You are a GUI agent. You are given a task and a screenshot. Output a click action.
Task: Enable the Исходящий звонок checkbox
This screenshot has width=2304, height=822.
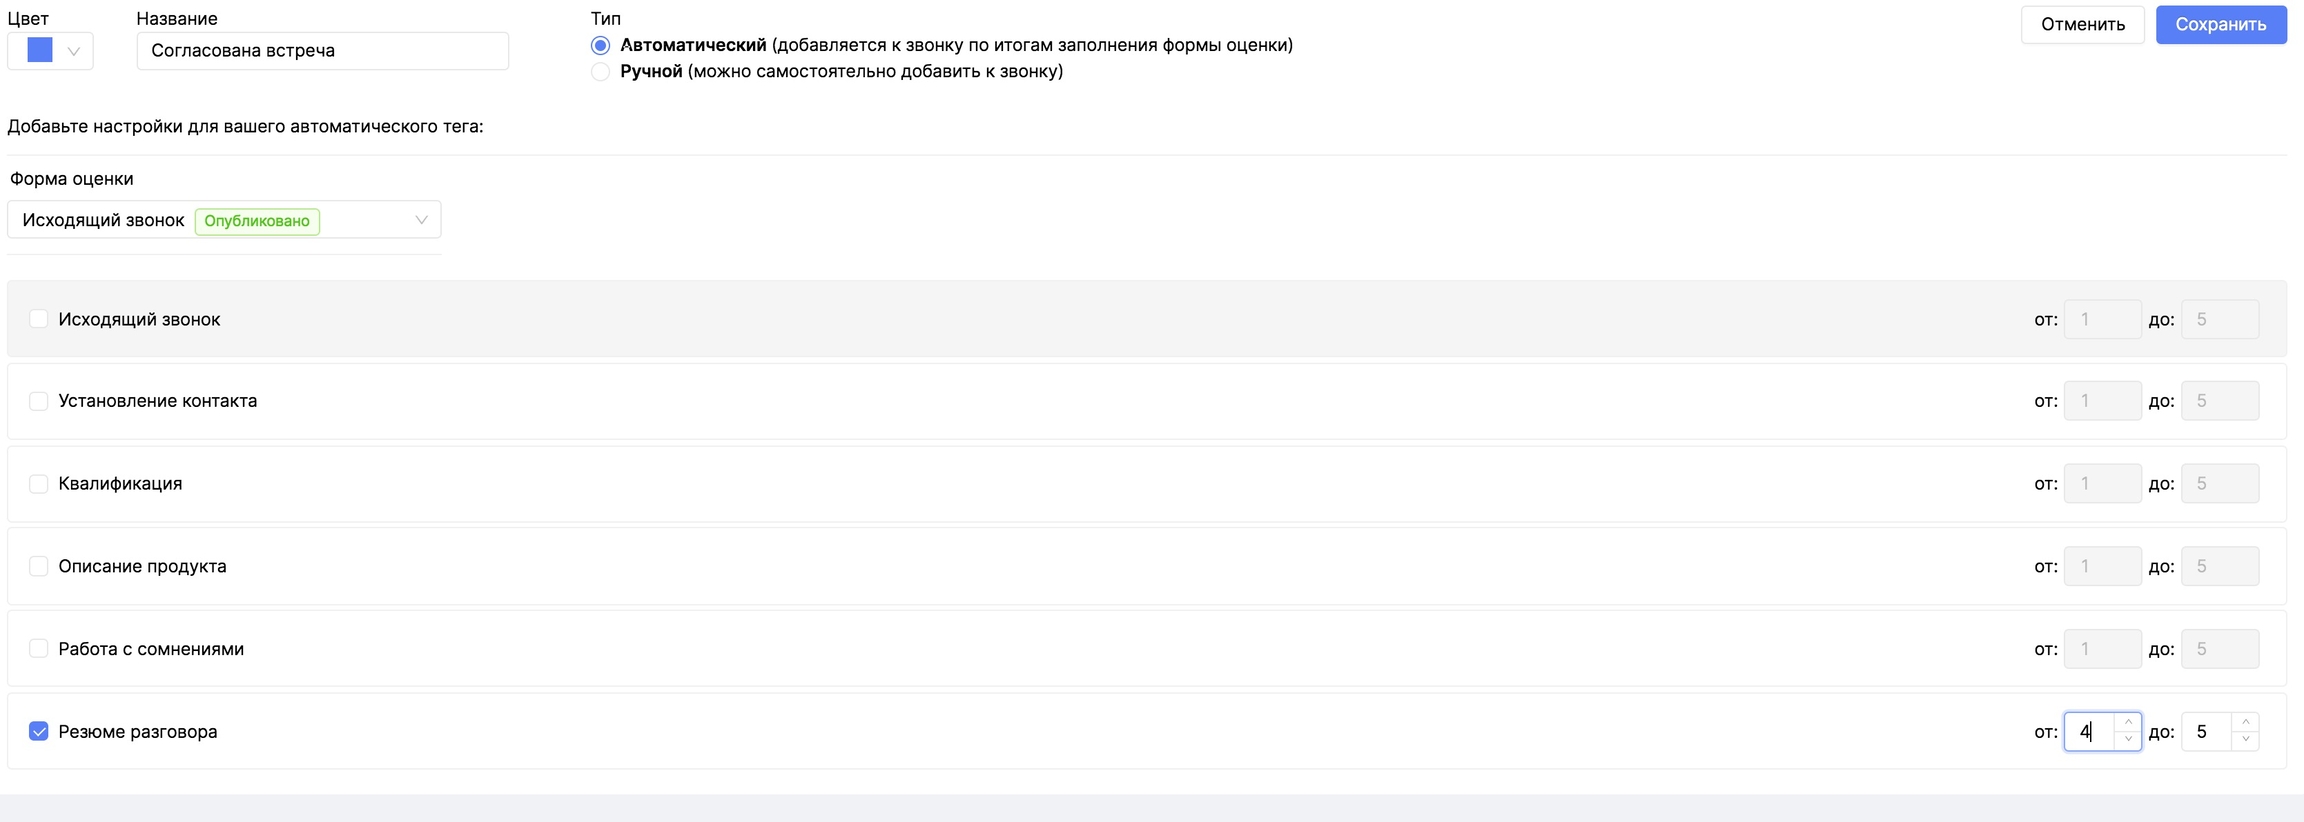[x=39, y=319]
